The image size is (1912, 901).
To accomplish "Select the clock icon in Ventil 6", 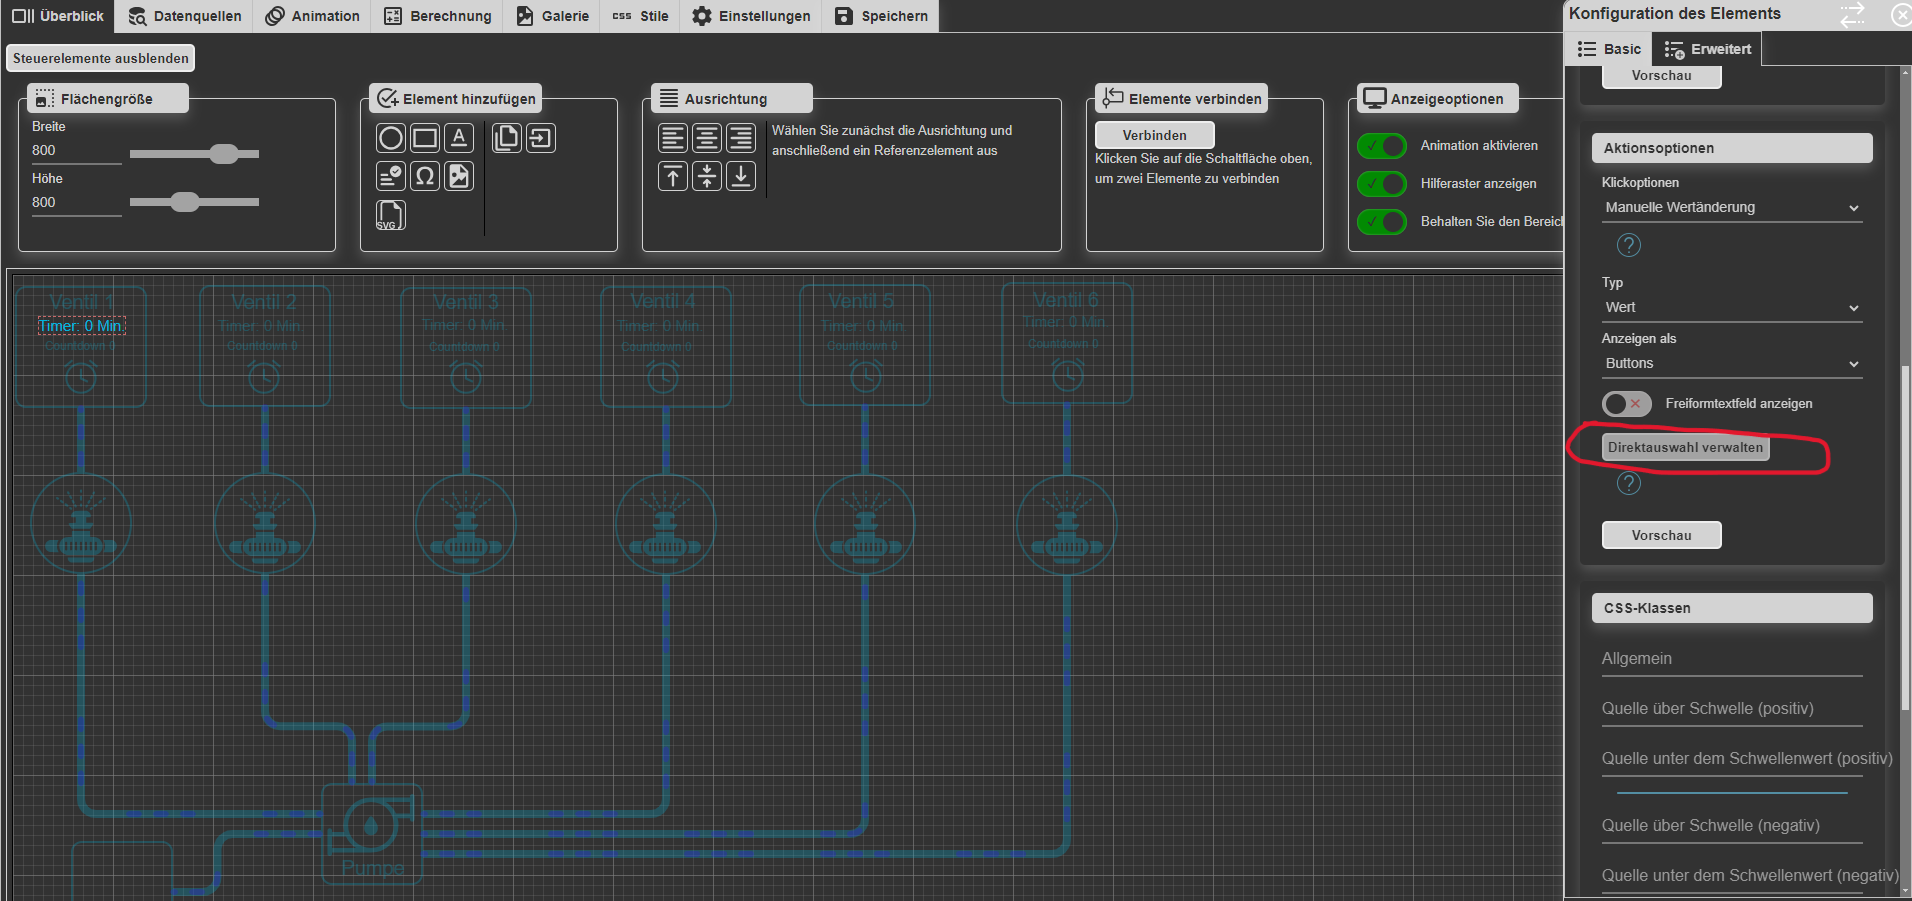I will [x=1068, y=376].
